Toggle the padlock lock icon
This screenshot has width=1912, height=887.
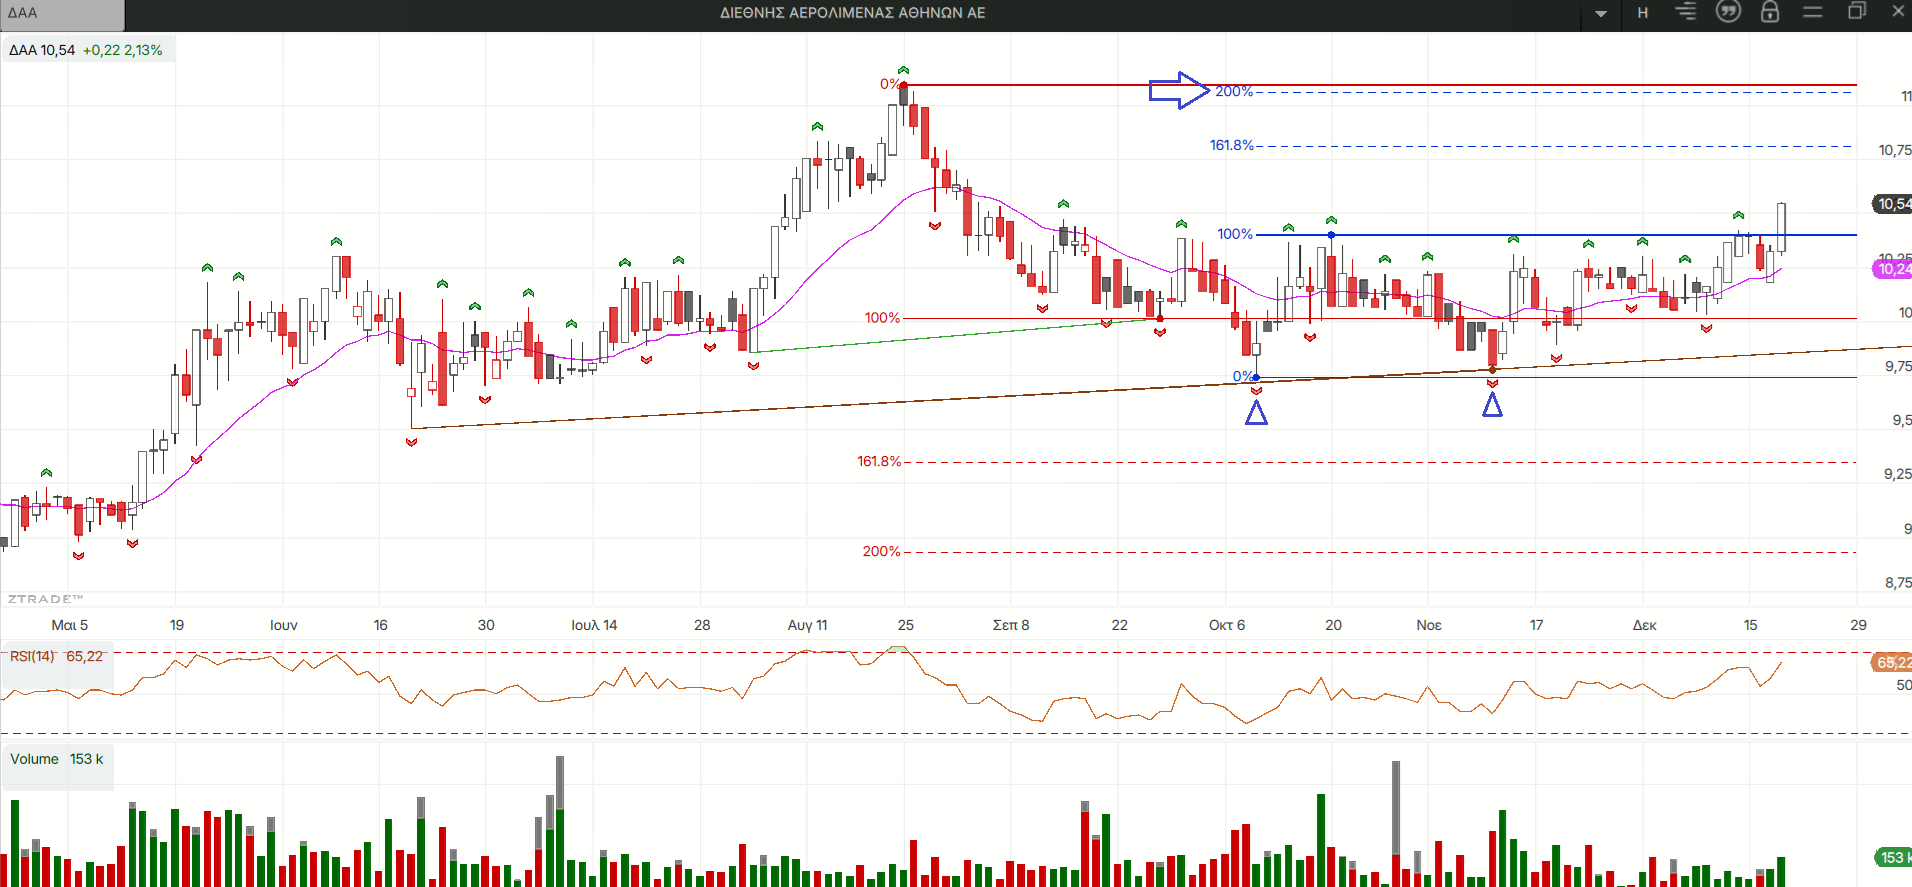pyautogui.click(x=1770, y=12)
